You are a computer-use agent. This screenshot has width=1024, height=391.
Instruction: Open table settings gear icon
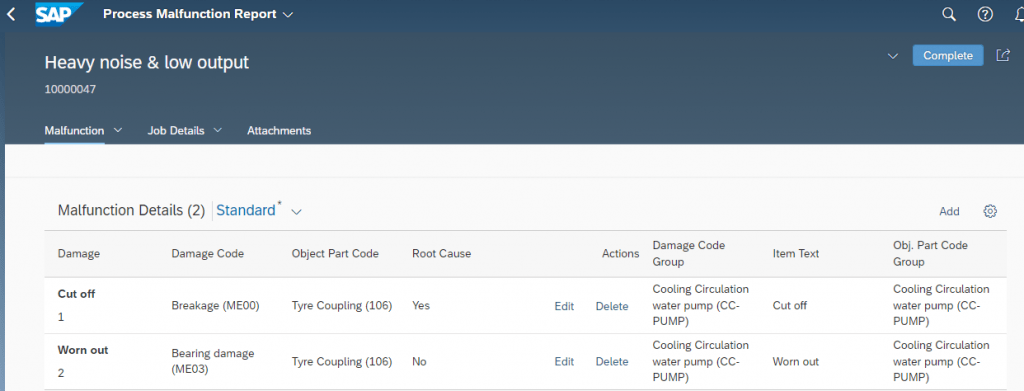990,211
